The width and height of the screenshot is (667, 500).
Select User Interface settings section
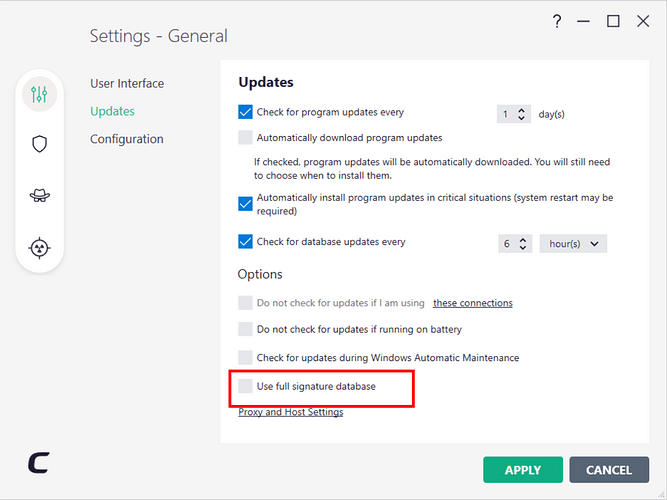tap(127, 84)
